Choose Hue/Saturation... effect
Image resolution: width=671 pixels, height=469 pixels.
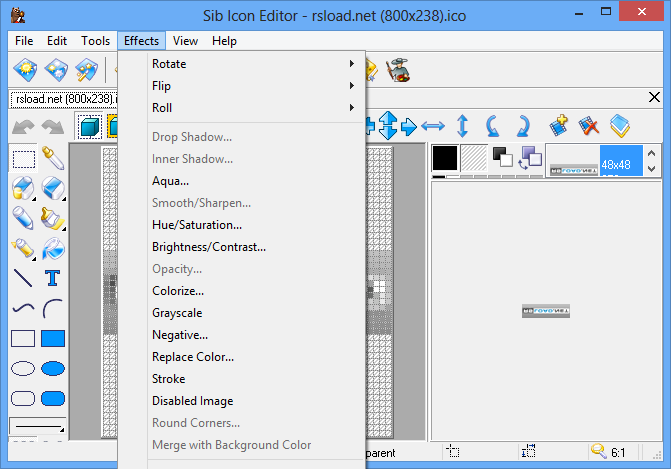pos(241,225)
